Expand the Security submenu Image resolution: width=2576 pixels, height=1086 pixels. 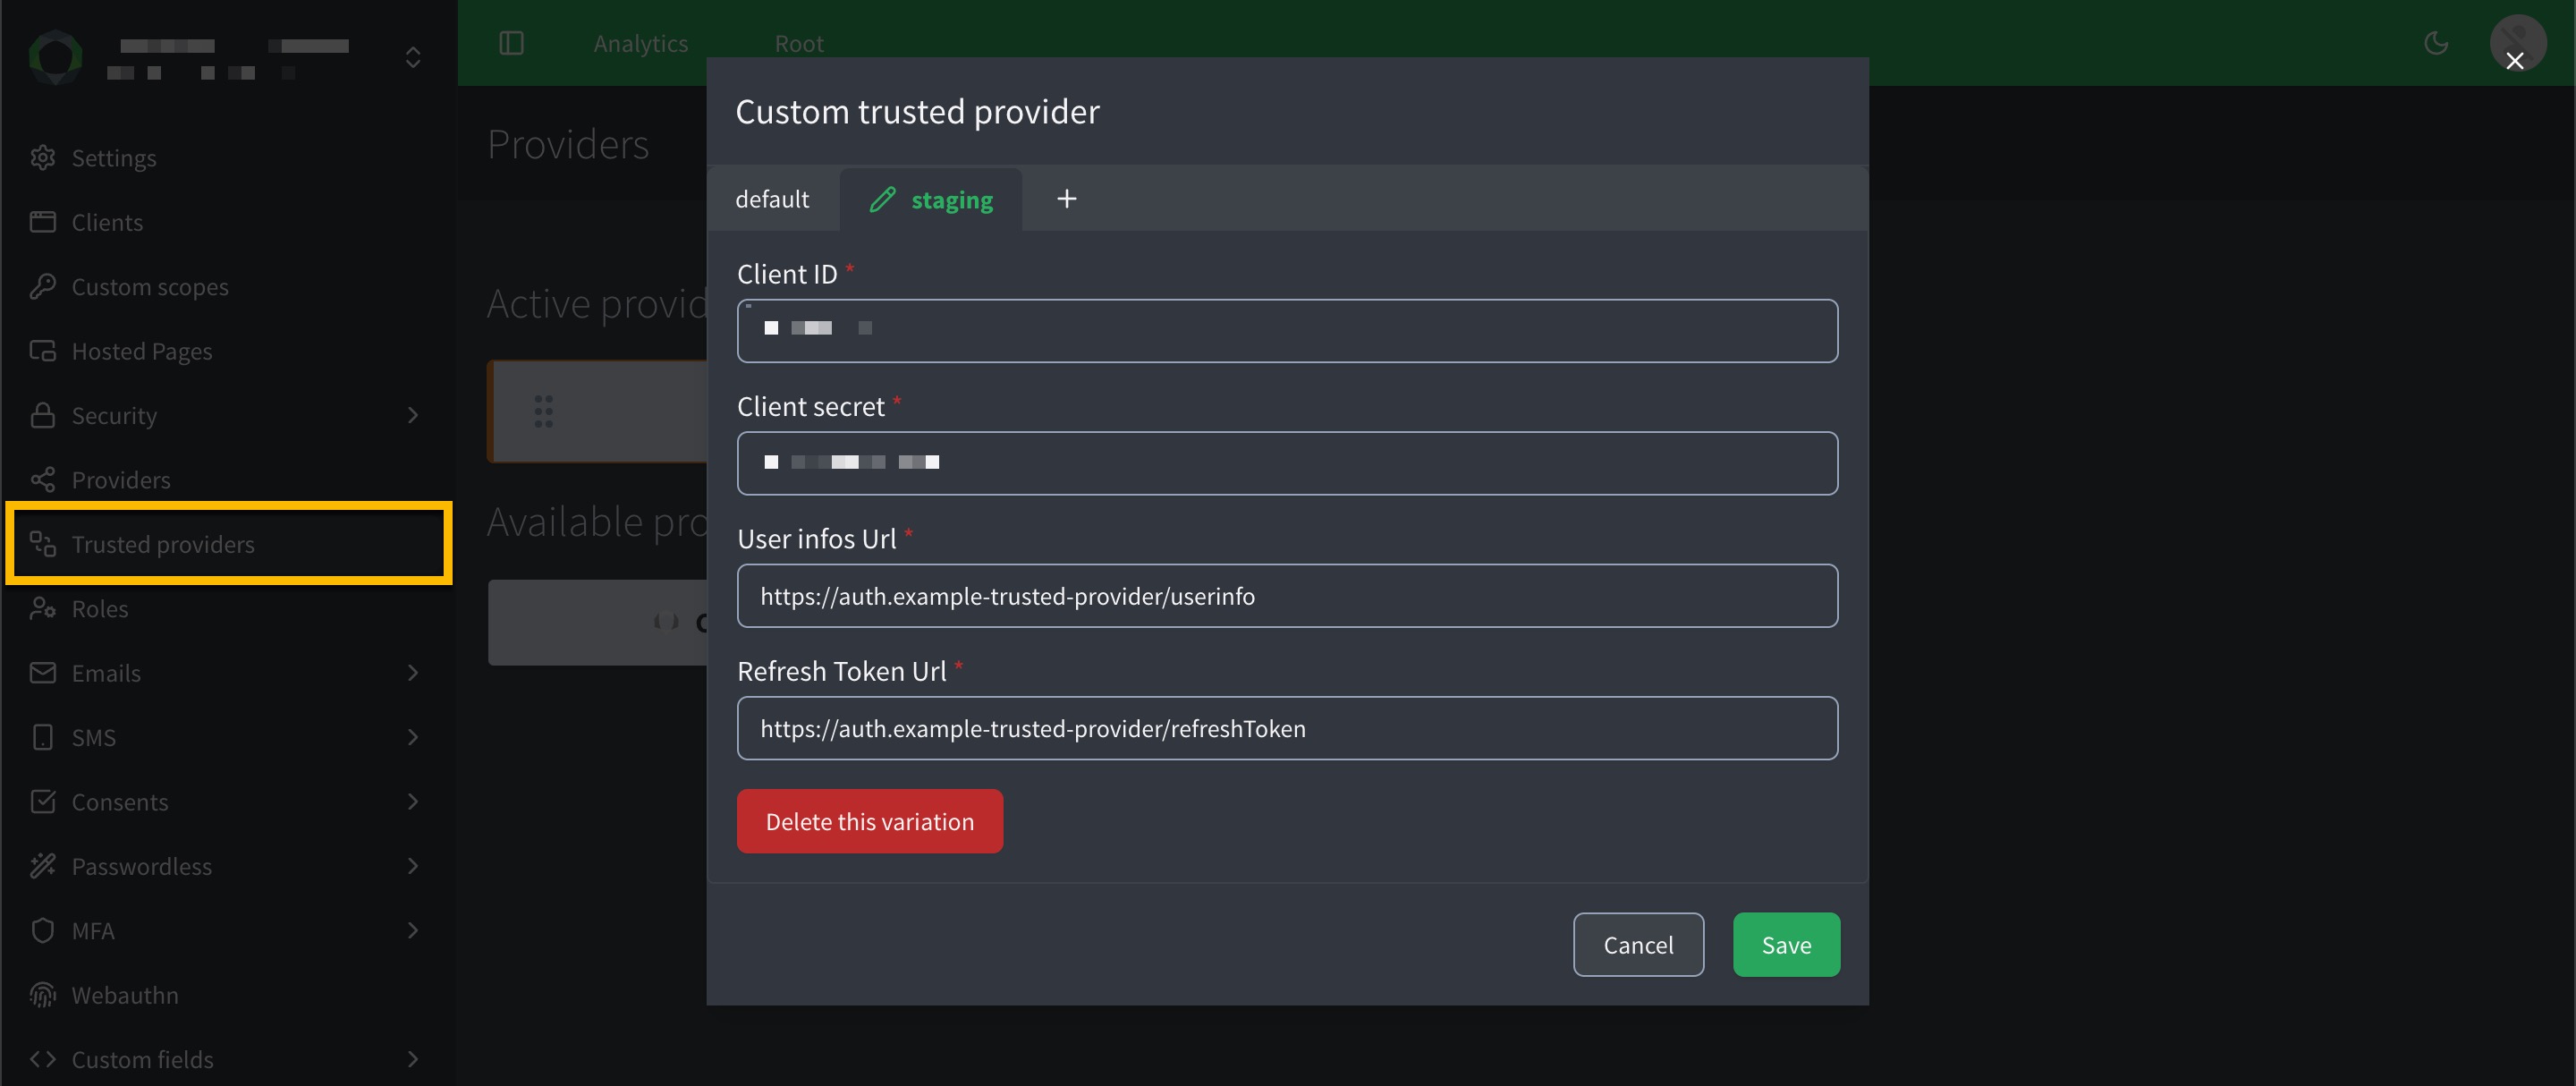click(412, 415)
